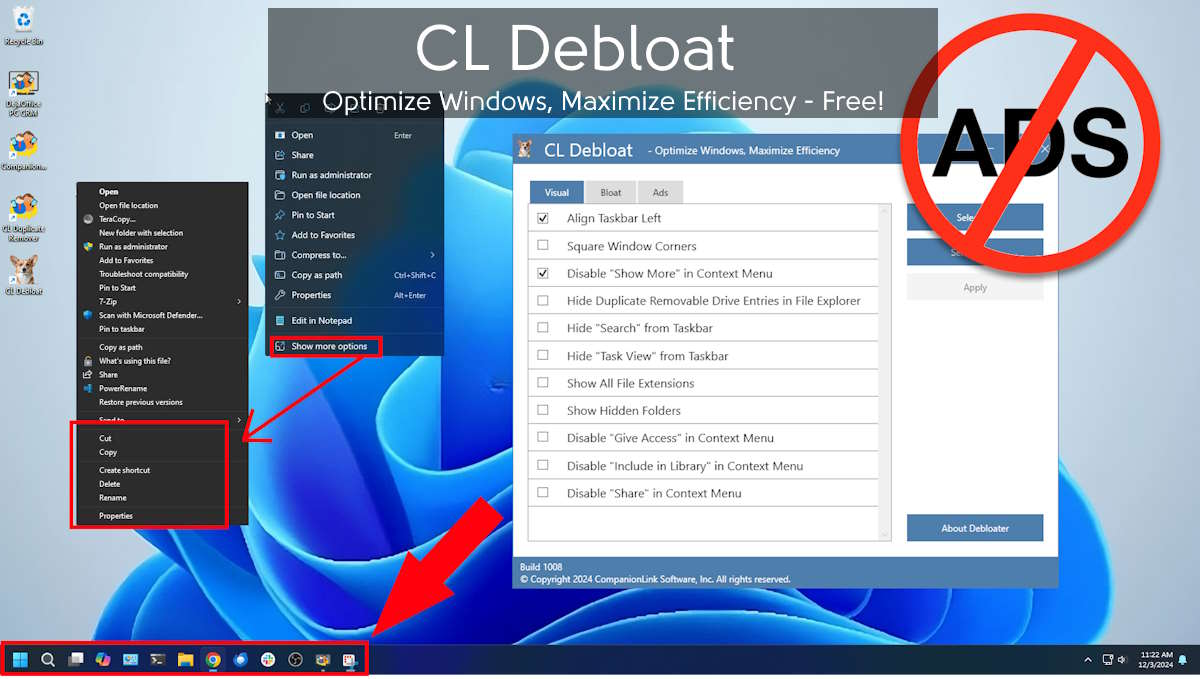This screenshot has height=679, width=1200.
Task: Open the Windows Start menu button
Action: pos(19,659)
